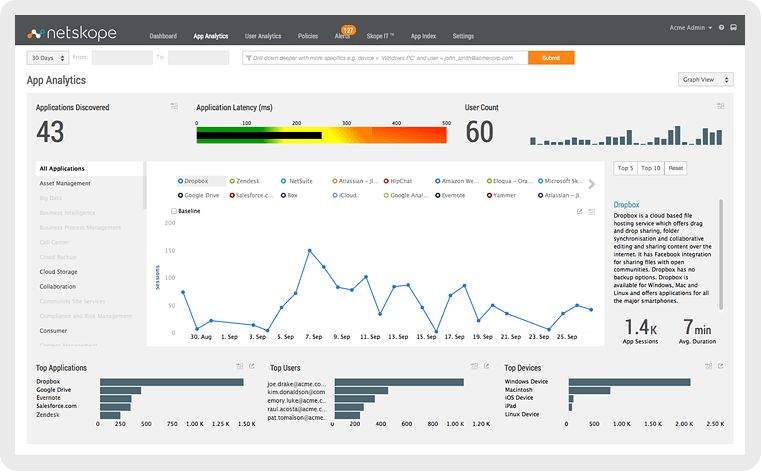This screenshot has height=472, width=762.
Task: Click the Windows Device bar in Top Devices
Action: click(629, 383)
